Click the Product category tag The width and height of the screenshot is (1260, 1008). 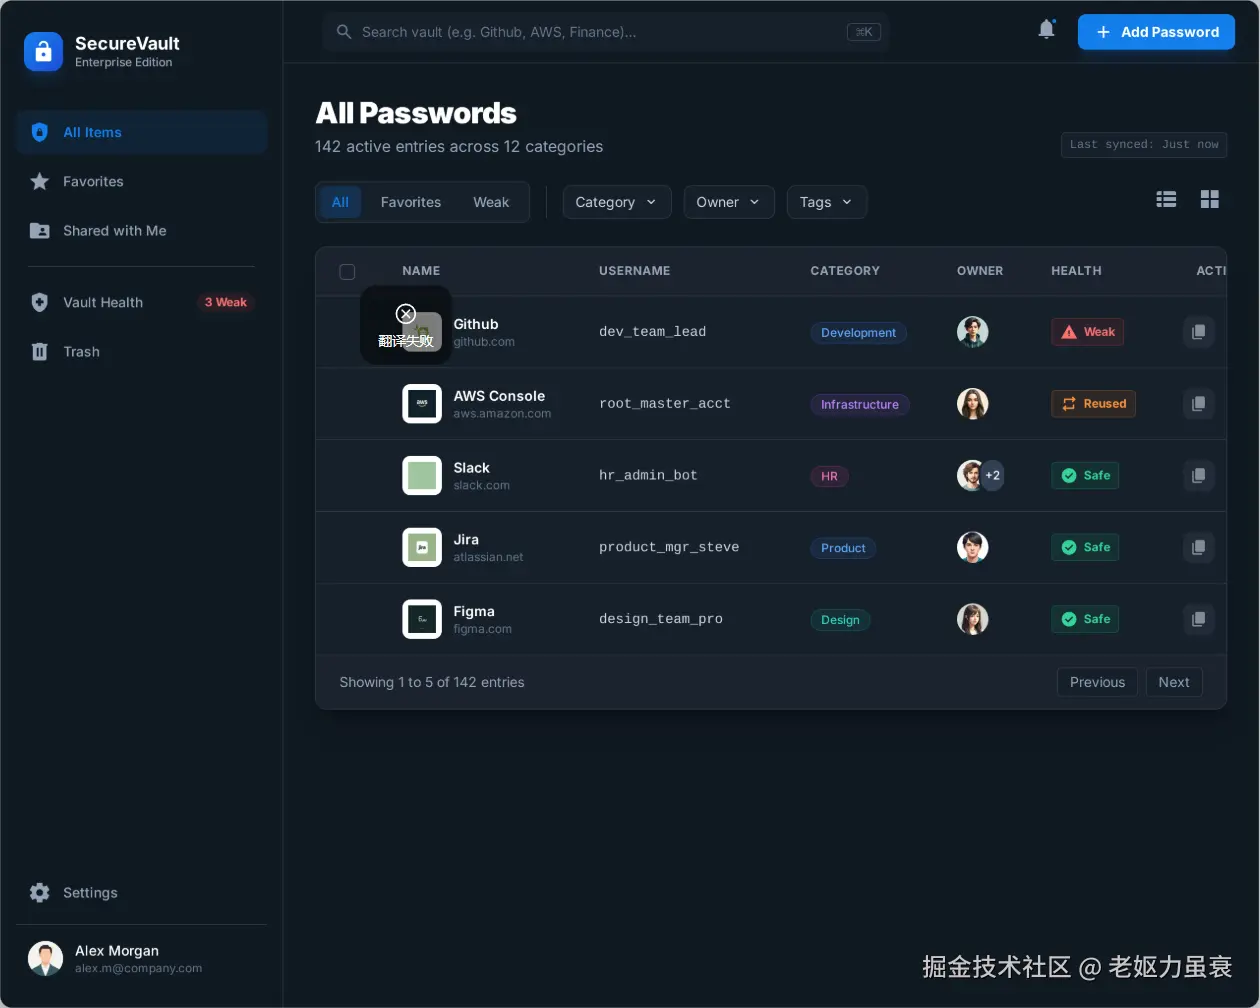pyautogui.click(x=843, y=548)
